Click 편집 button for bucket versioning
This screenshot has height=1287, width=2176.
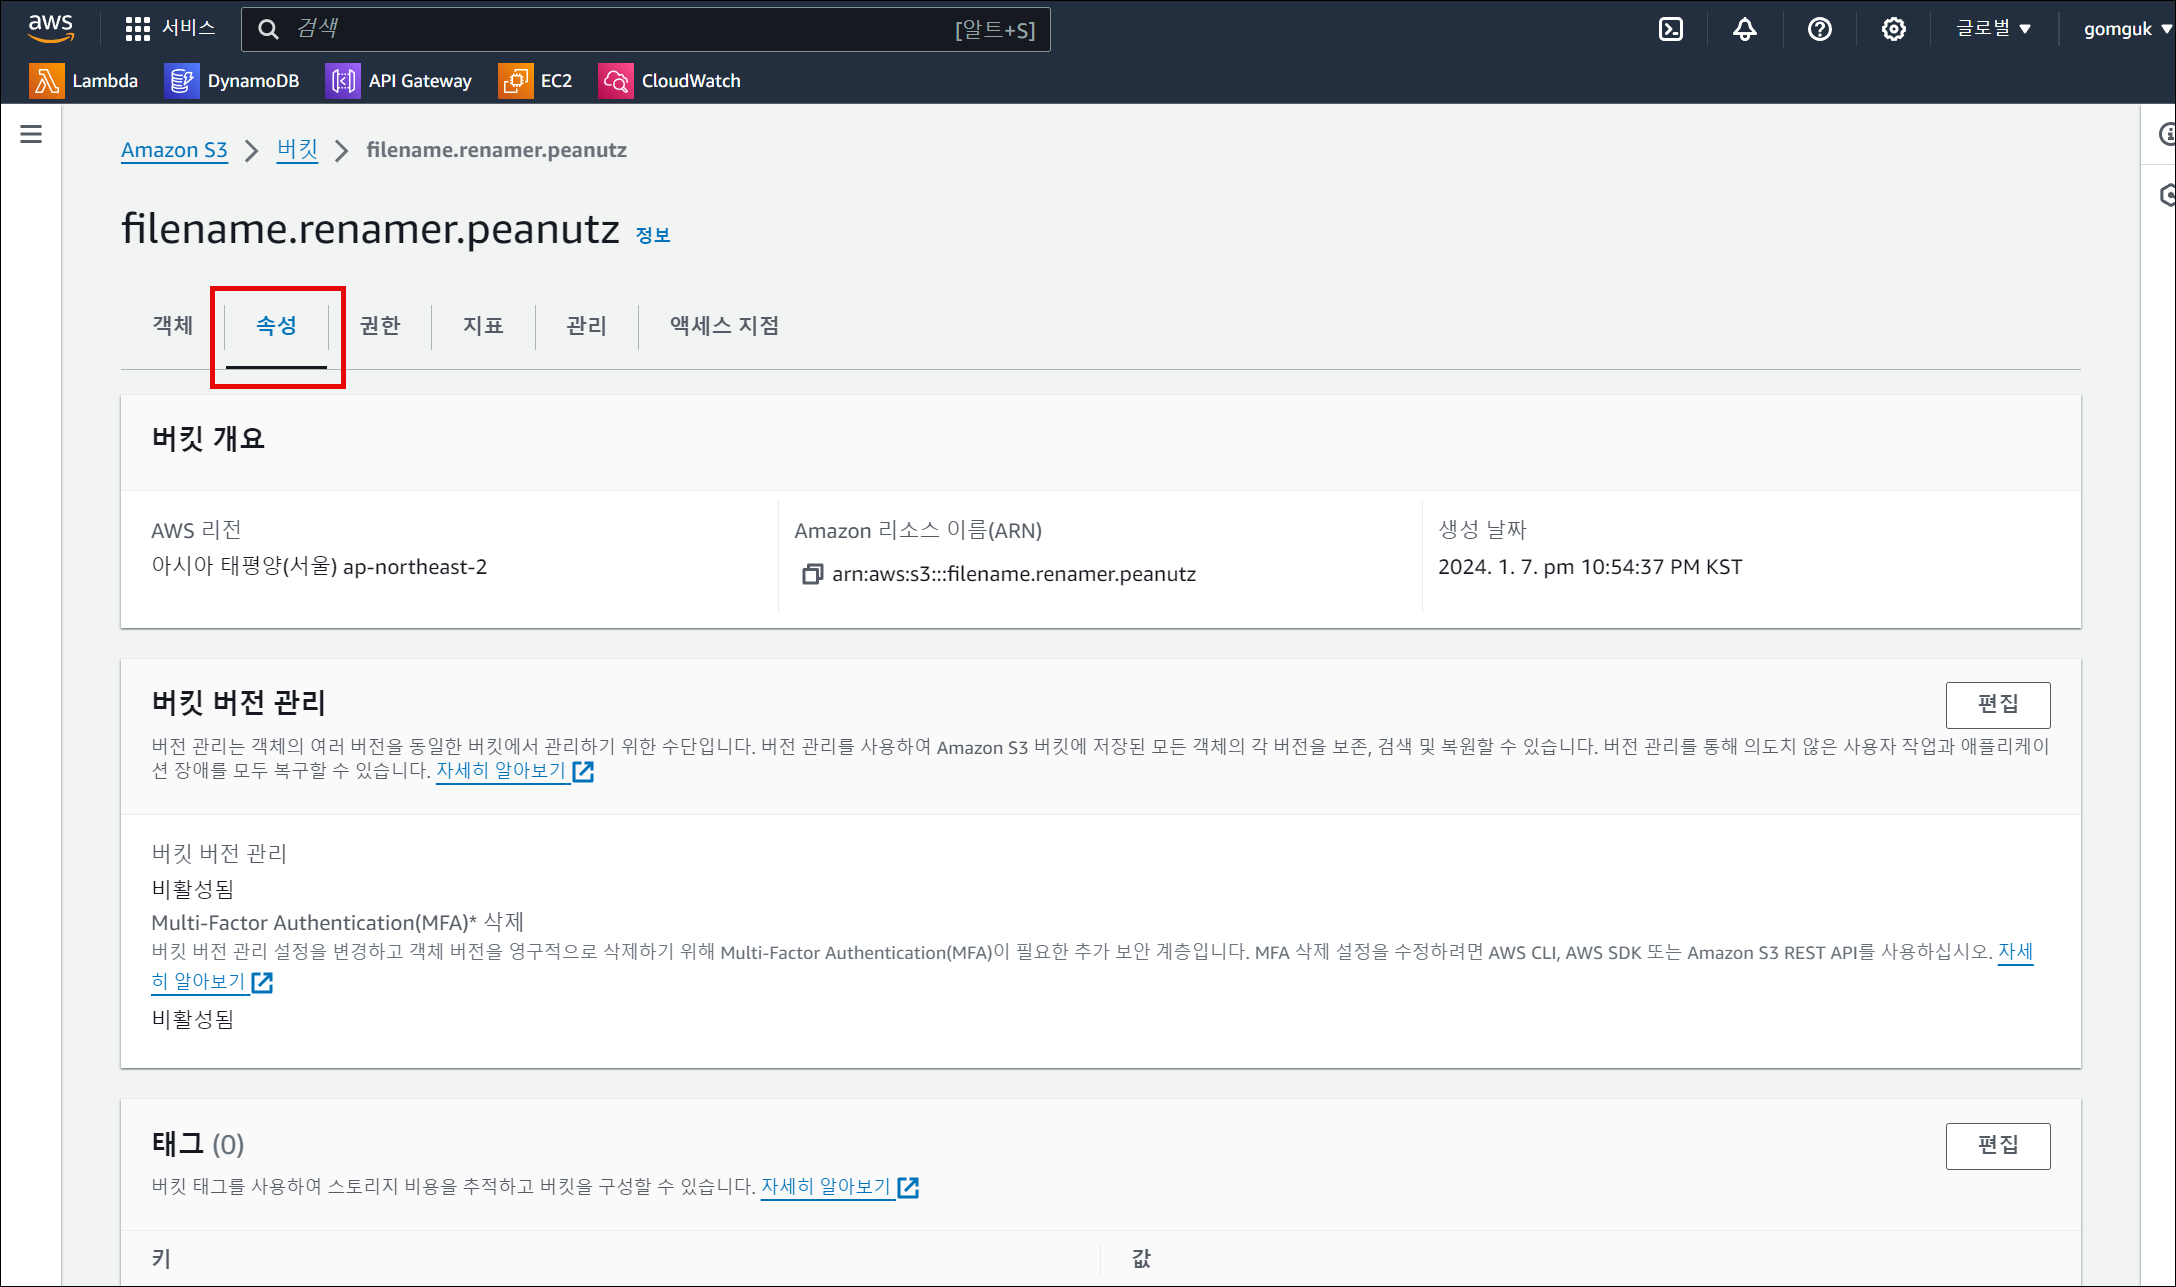coord(1997,705)
